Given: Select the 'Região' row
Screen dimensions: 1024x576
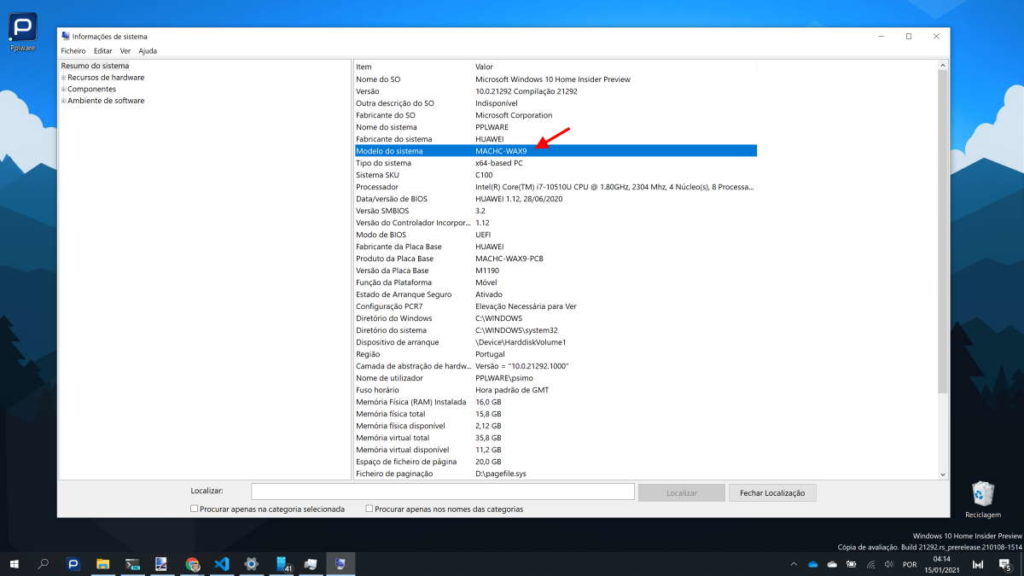Looking at the screenshot, I should pyautogui.click(x=556, y=355).
